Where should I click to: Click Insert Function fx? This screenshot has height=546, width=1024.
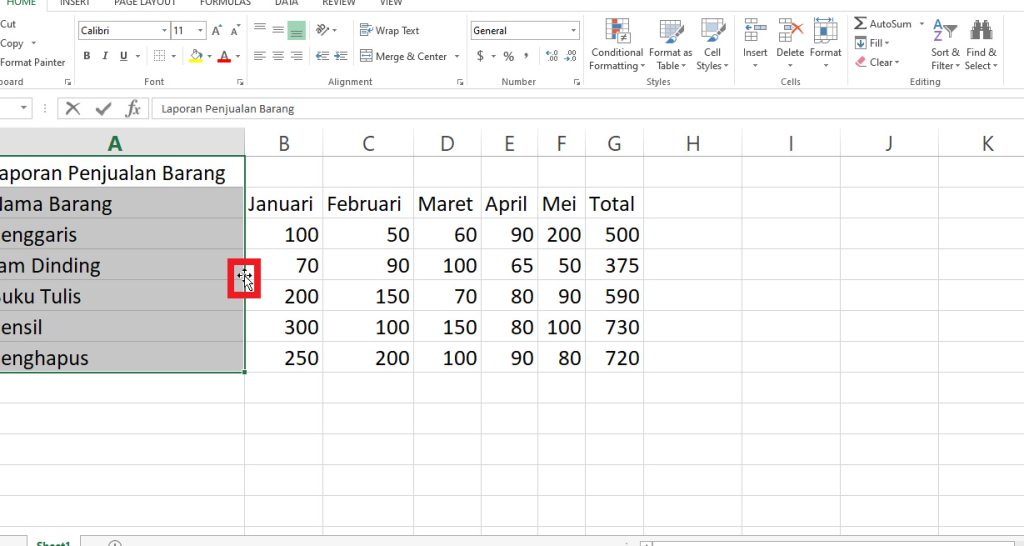coord(133,108)
